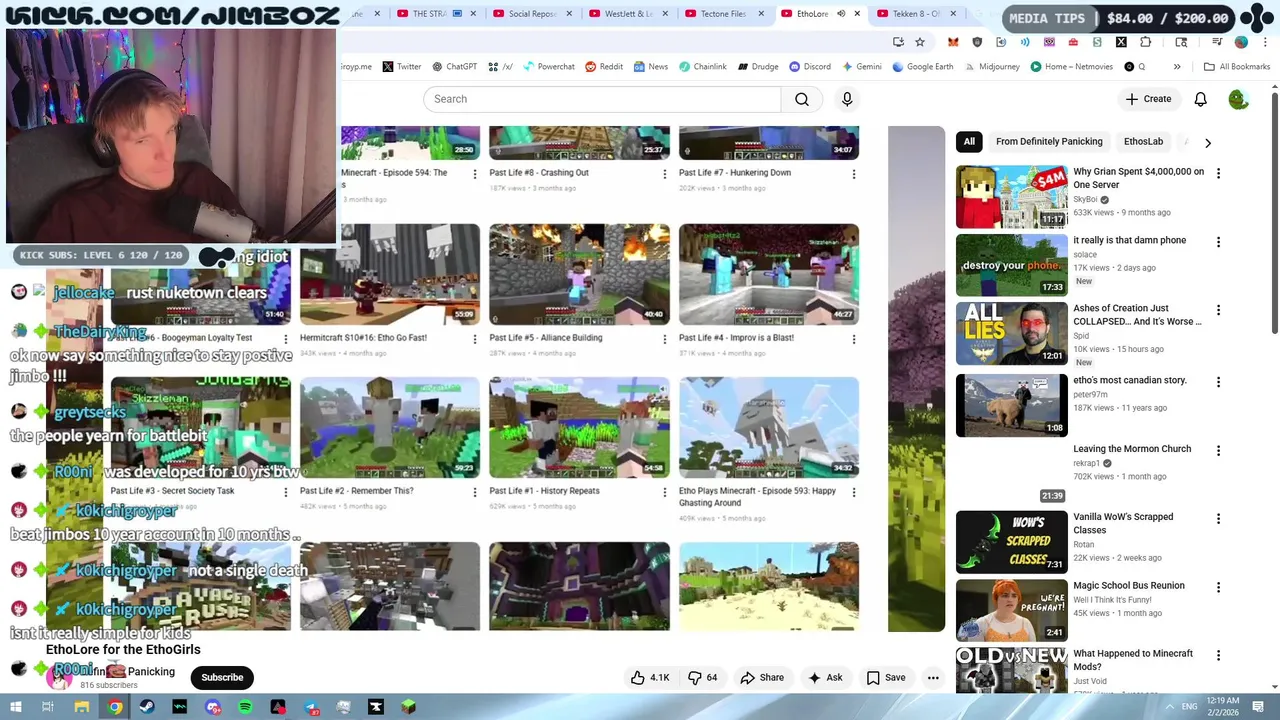Open the ENG language indicator in tray
This screenshot has height=720, width=1280.
(x=1189, y=708)
